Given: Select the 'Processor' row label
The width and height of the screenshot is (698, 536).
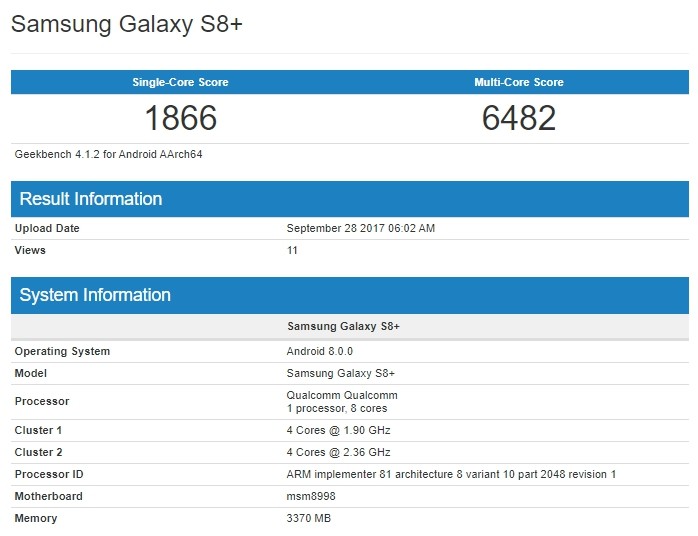Looking at the screenshot, I should pos(42,401).
